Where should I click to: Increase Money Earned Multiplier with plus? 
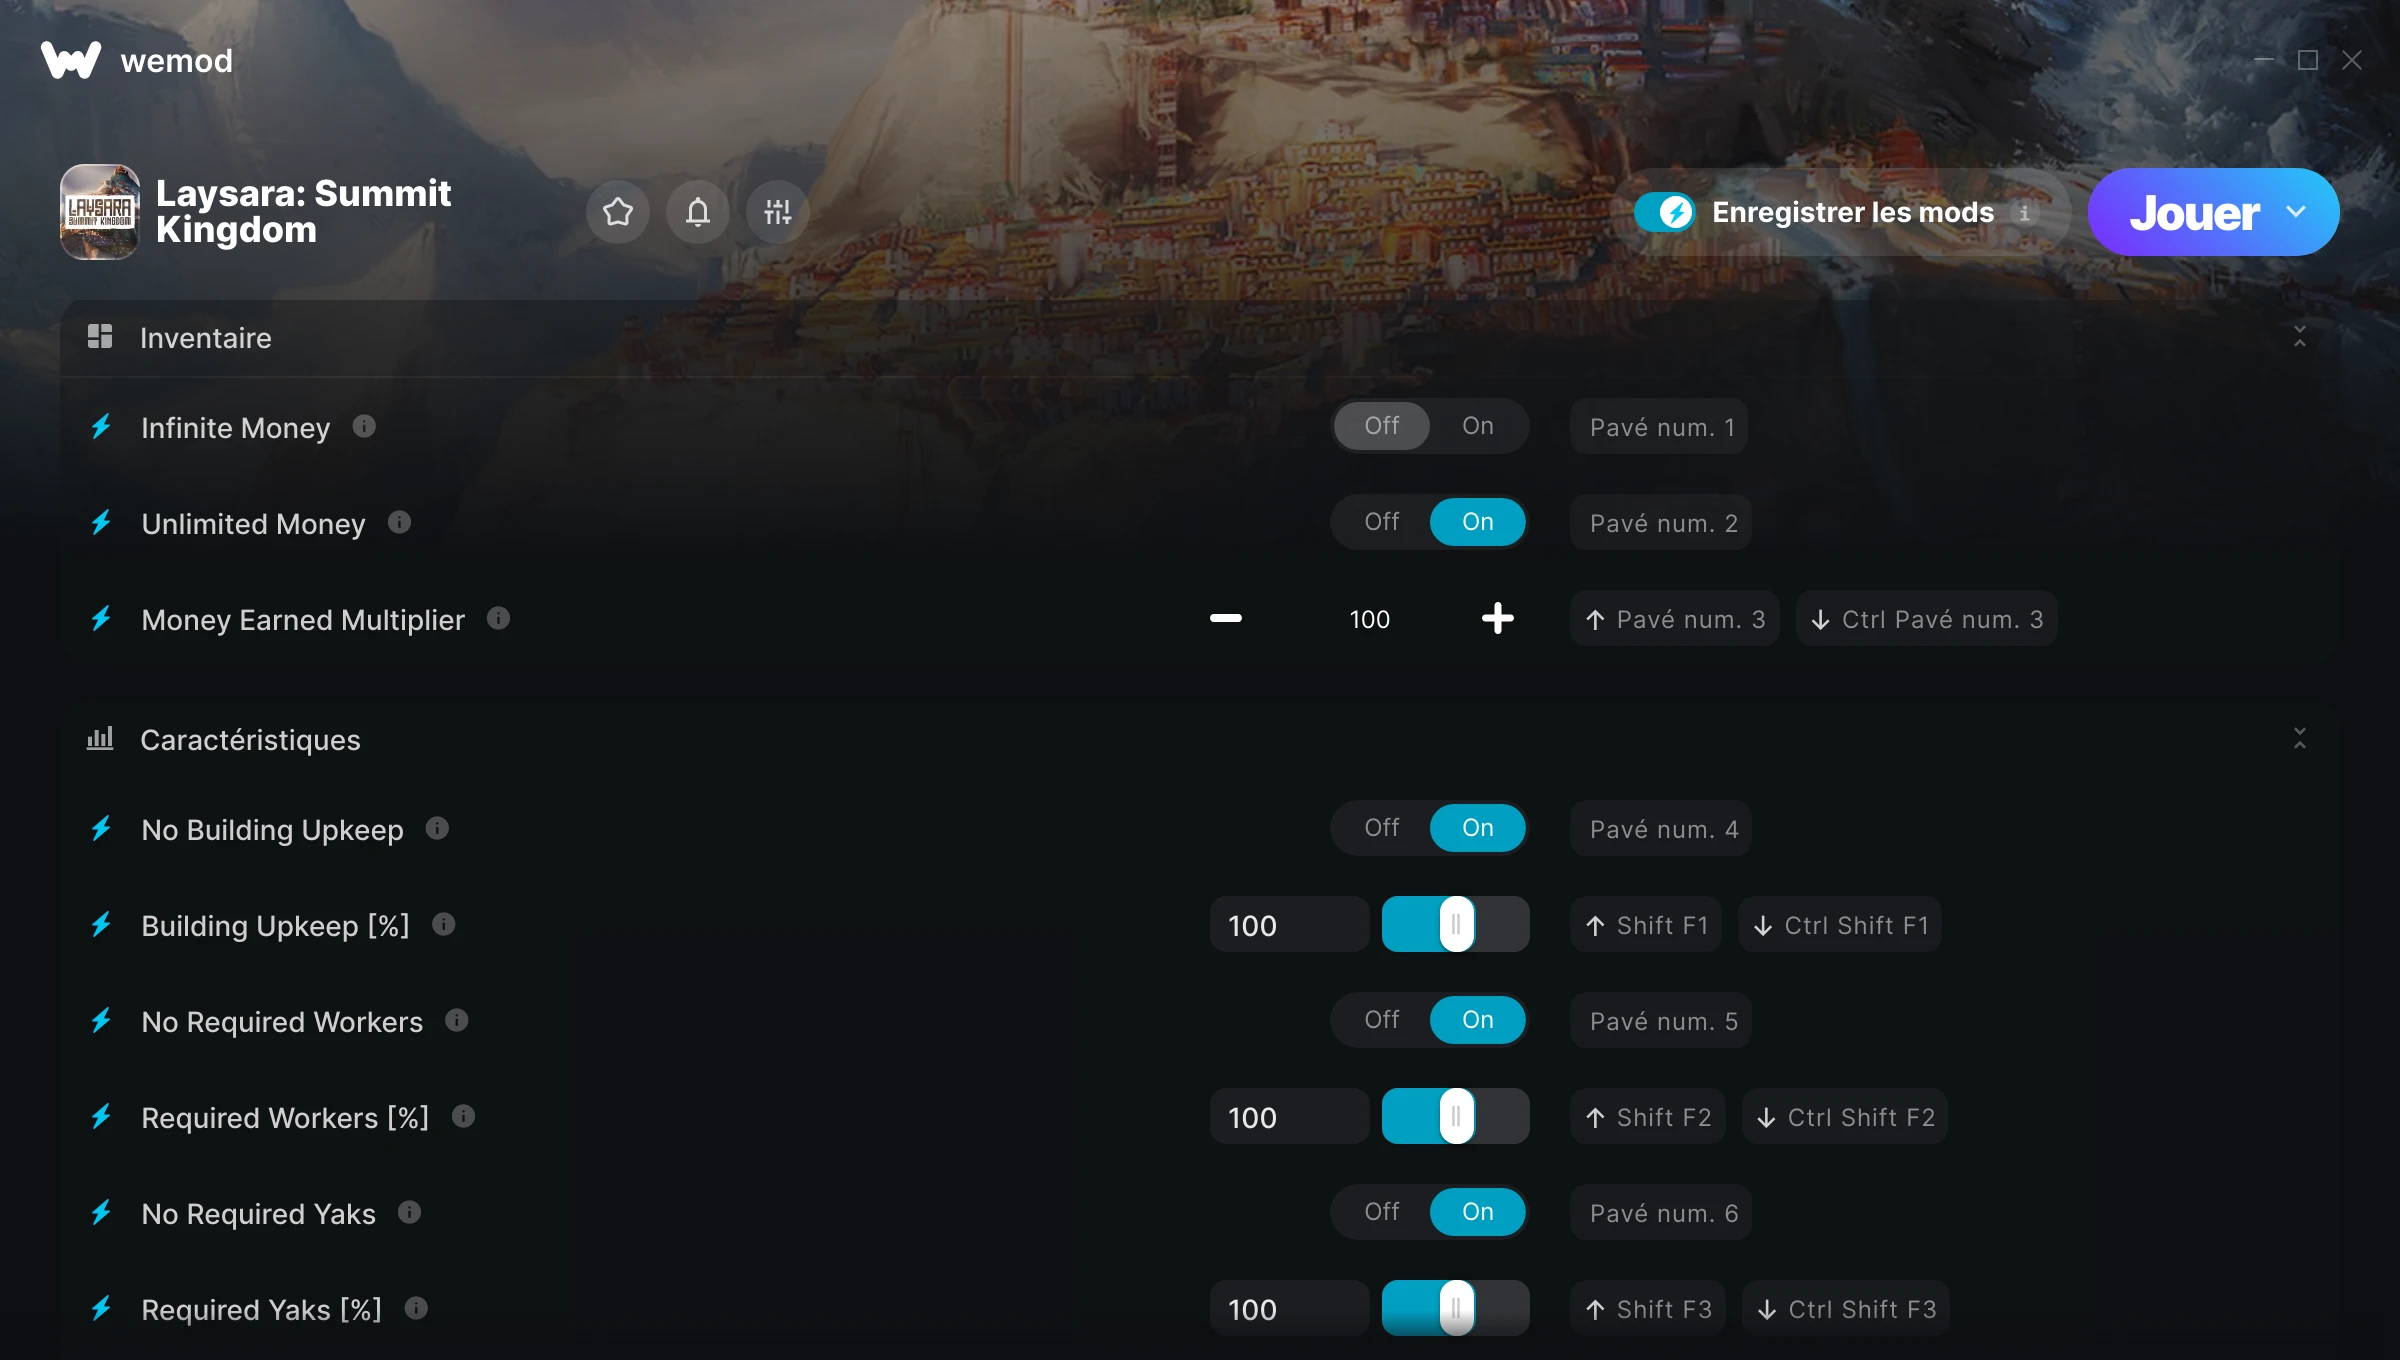pyautogui.click(x=1497, y=618)
